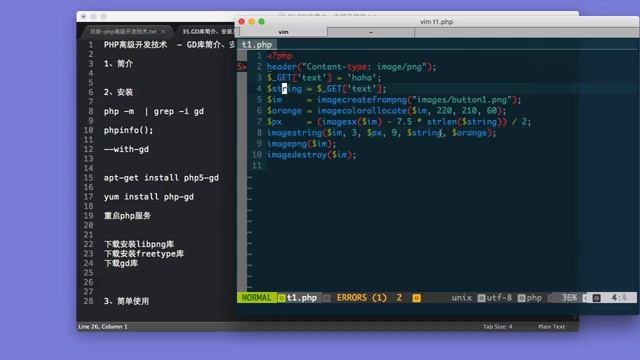Click the 'imagedestroy($im);' line in vim
The image size is (640, 360).
[x=311, y=155]
